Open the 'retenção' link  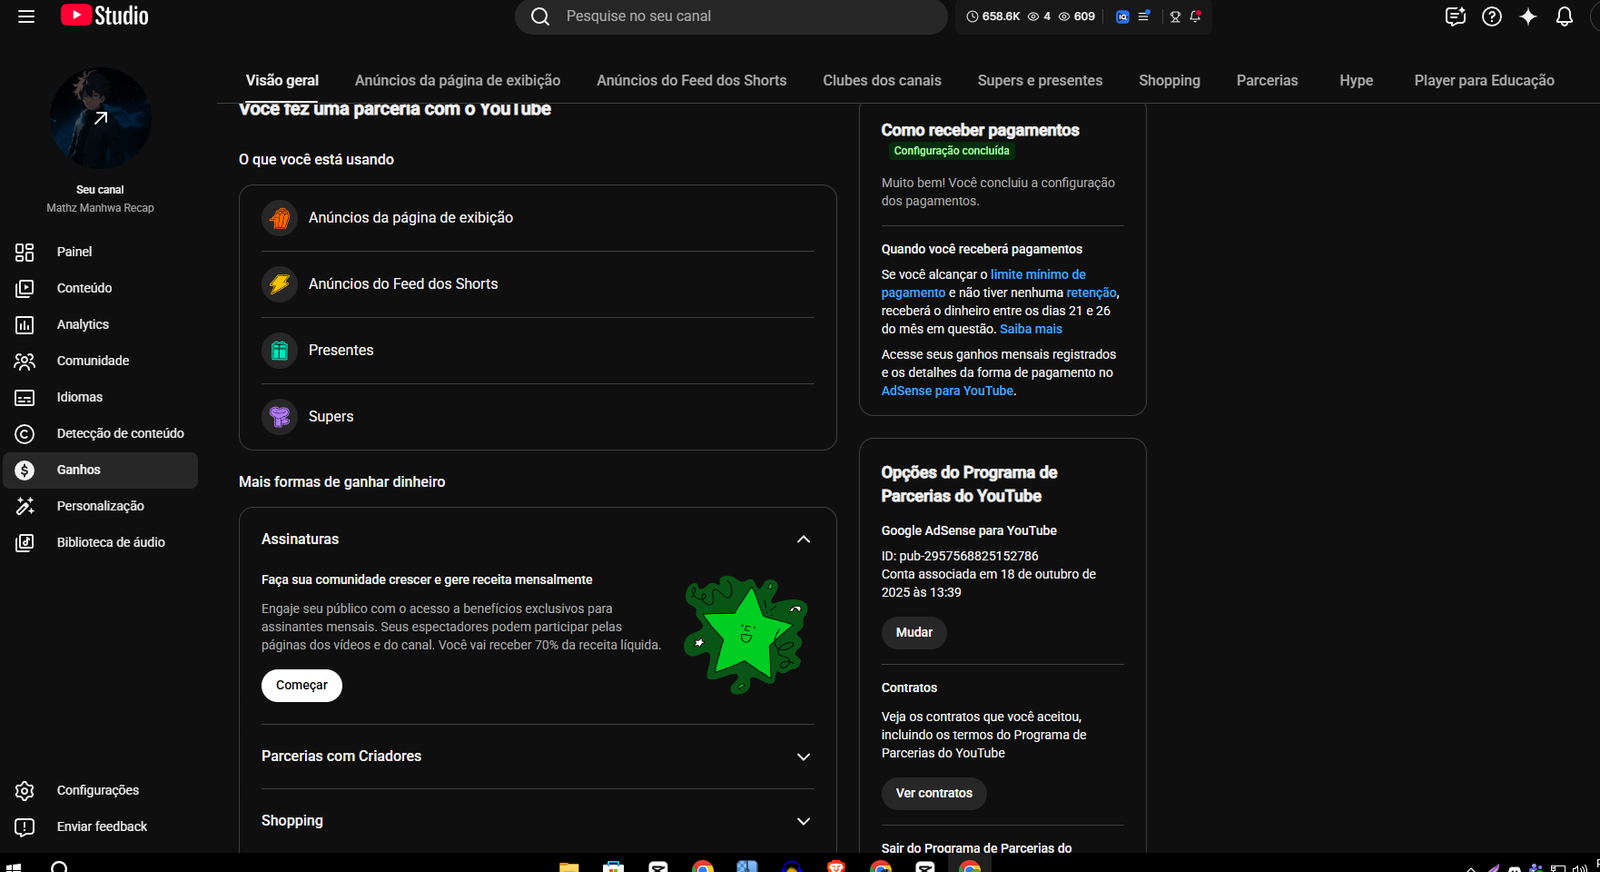coord(1091,293)
